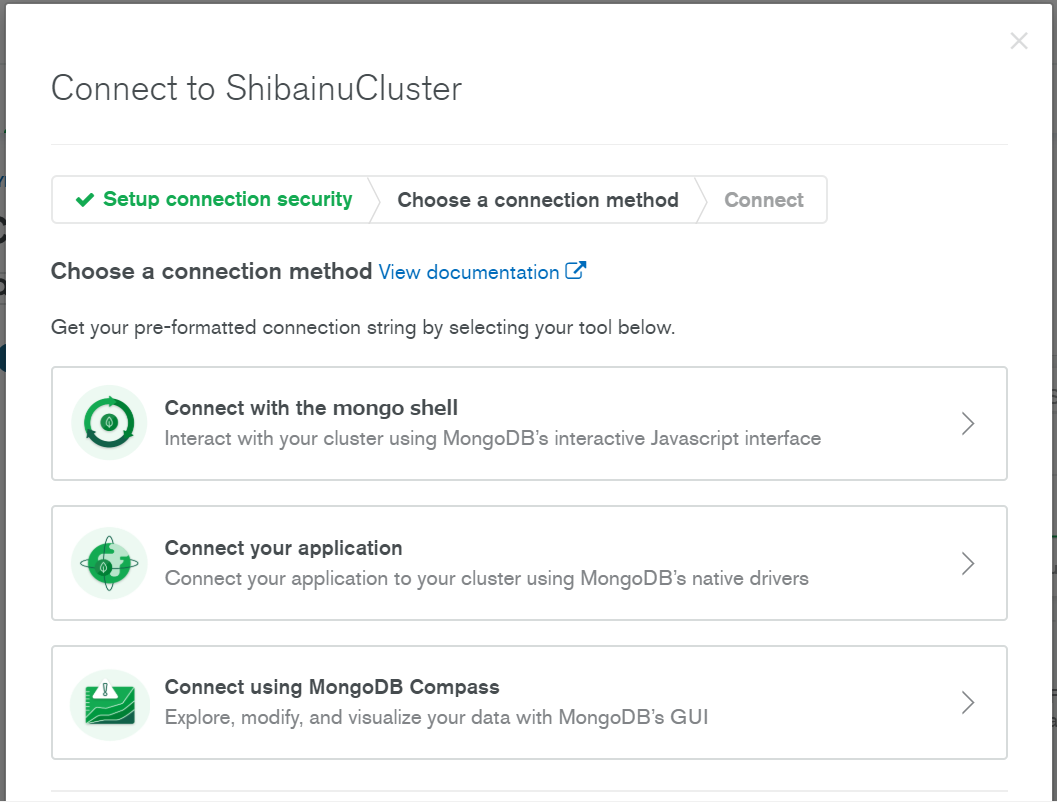Dismiss the dialog with the X

[x=1018, y=41]
